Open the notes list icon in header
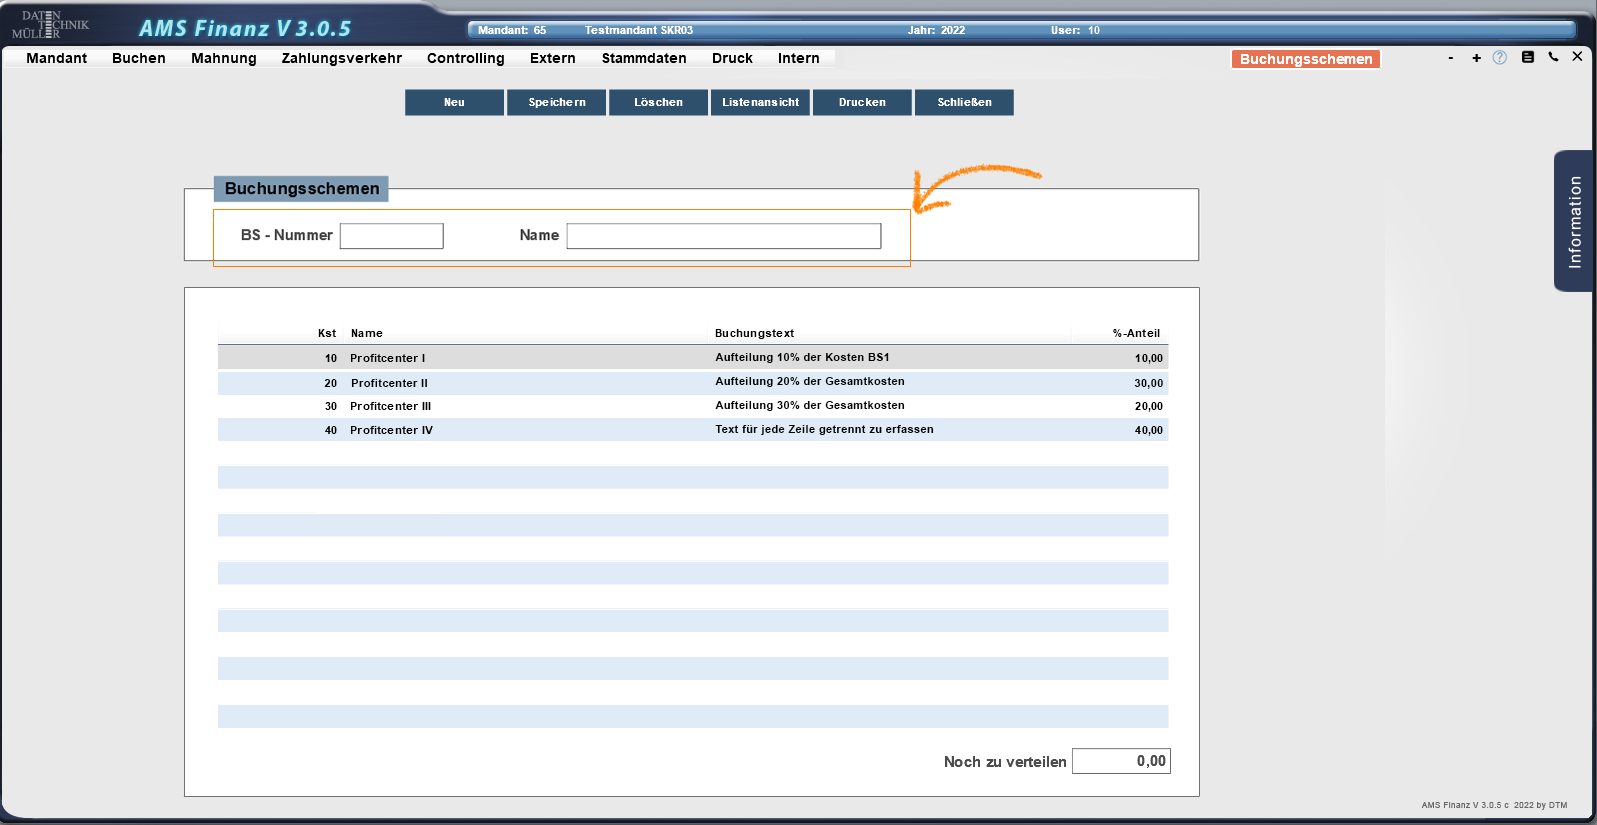The height and width of the screenshot is (825, 1597). 1527,57
